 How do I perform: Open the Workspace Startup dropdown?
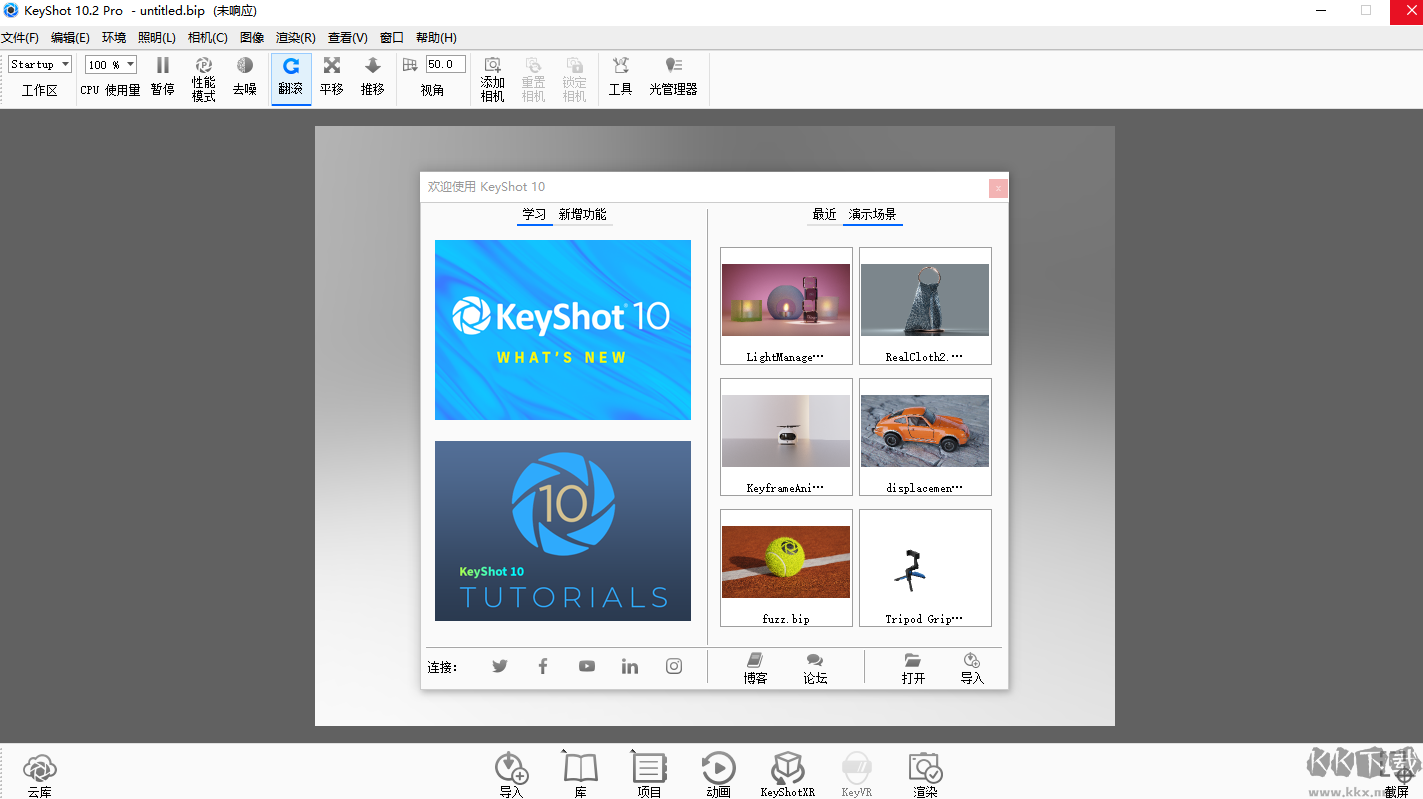(x=40, y=64)
